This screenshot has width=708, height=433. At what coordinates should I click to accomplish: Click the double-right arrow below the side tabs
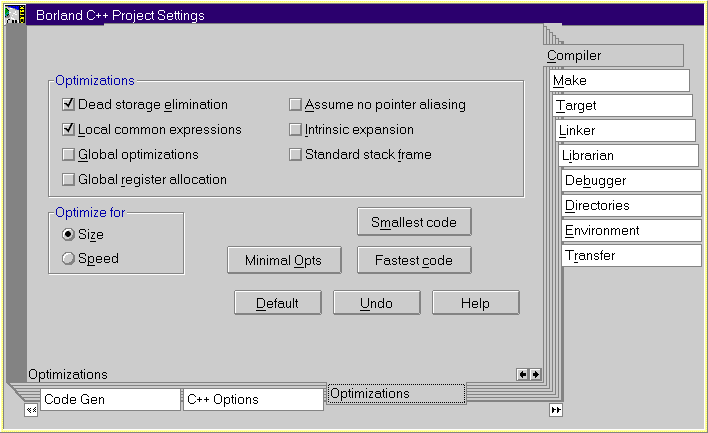[556, 410]
